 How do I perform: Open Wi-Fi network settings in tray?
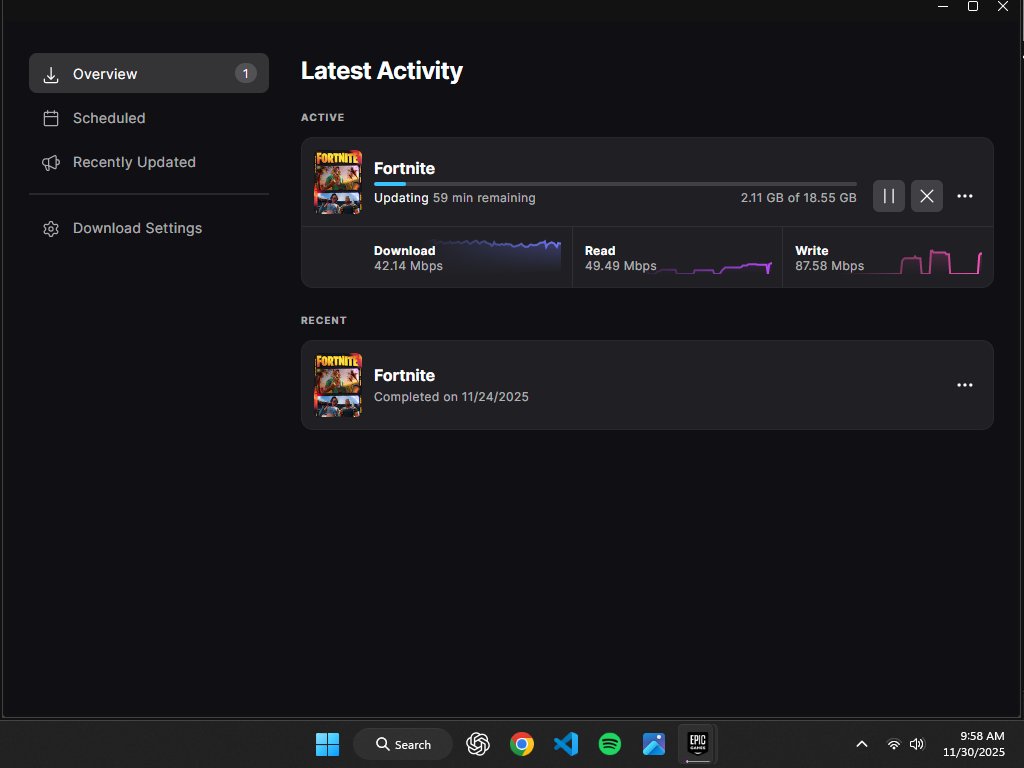coord(893,744)
